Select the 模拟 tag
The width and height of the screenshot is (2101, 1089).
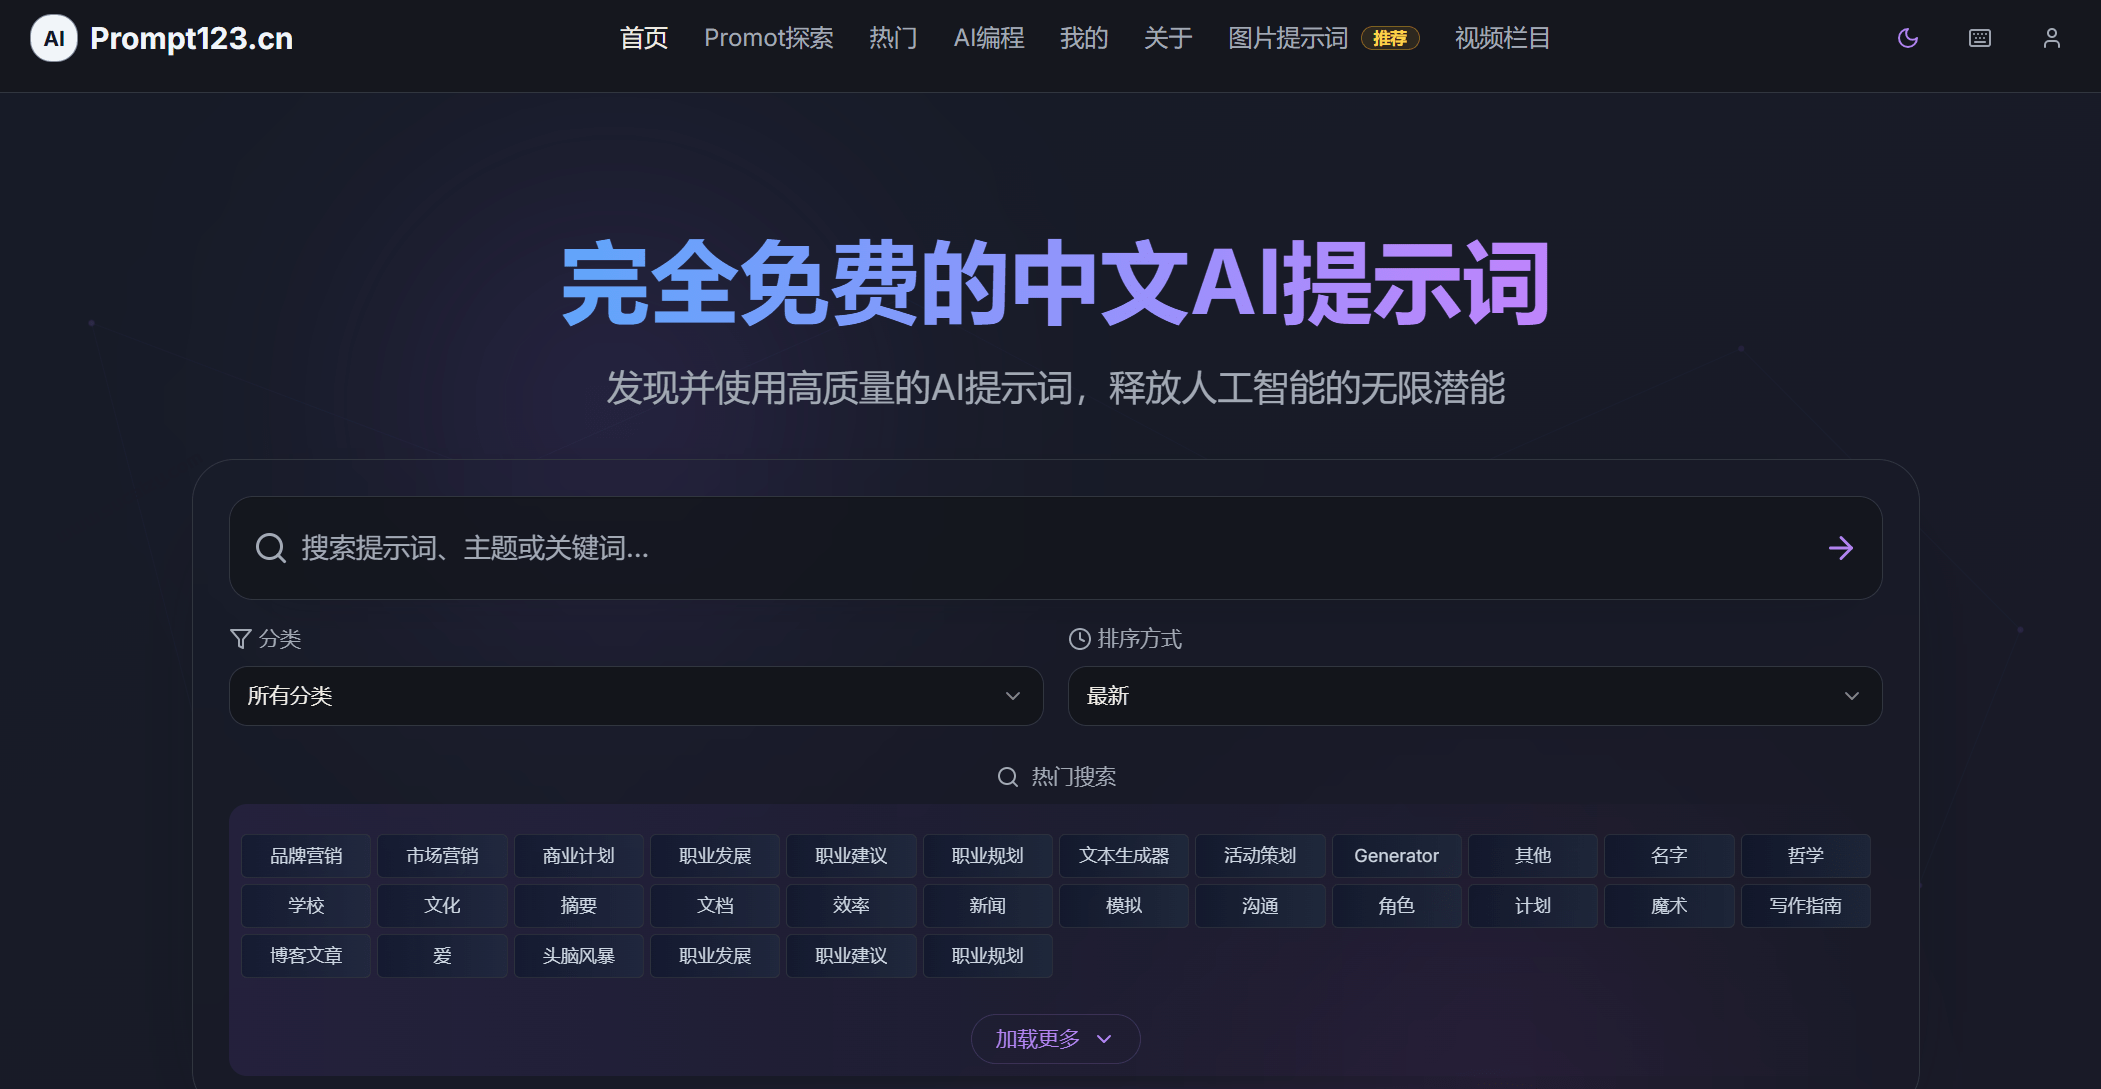click(x=1124, y=906)
